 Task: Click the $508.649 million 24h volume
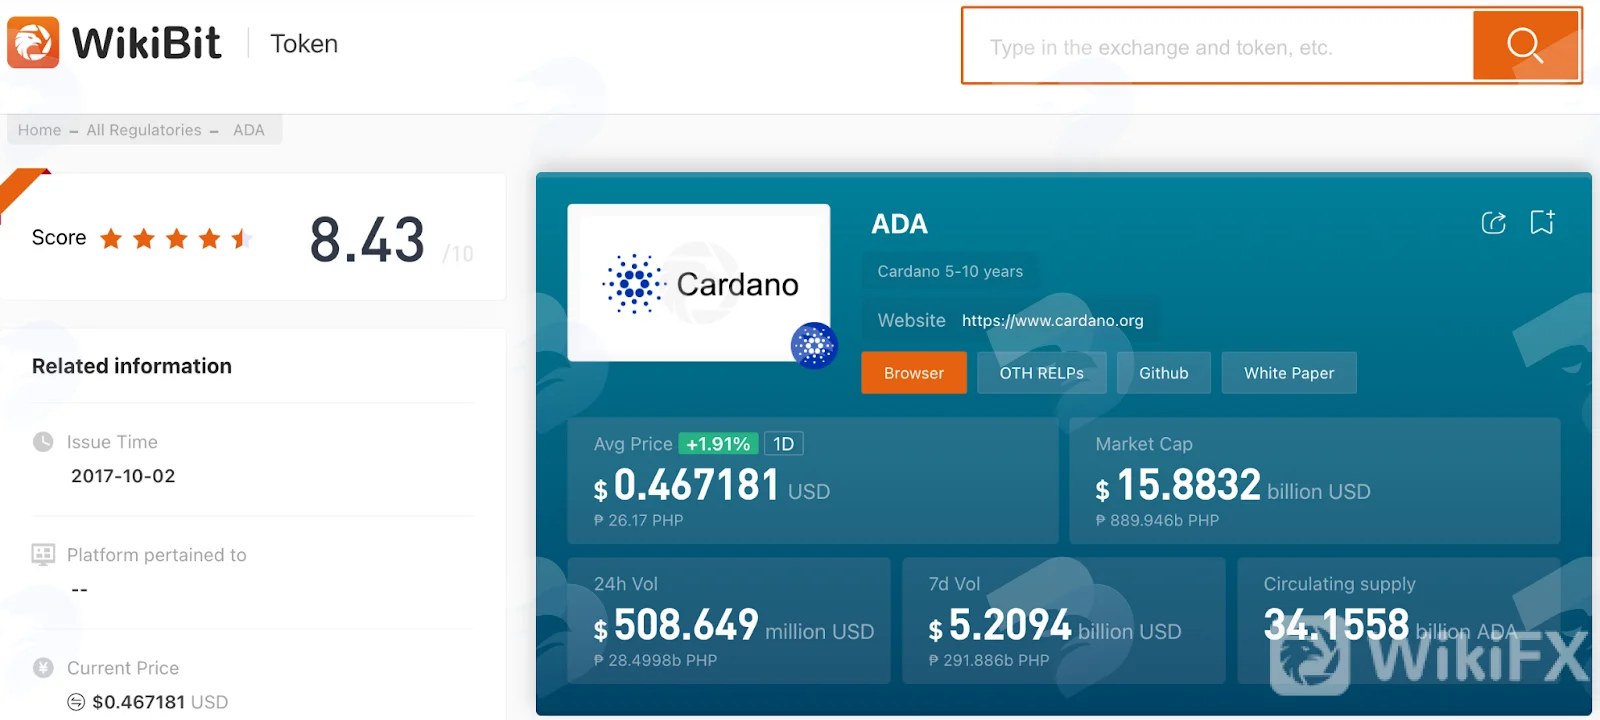pos(734,626)
